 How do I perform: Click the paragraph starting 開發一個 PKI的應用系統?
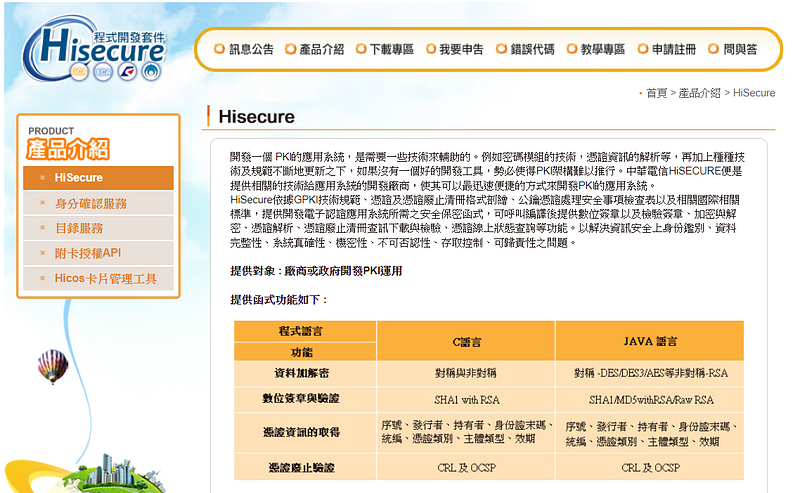487,171
